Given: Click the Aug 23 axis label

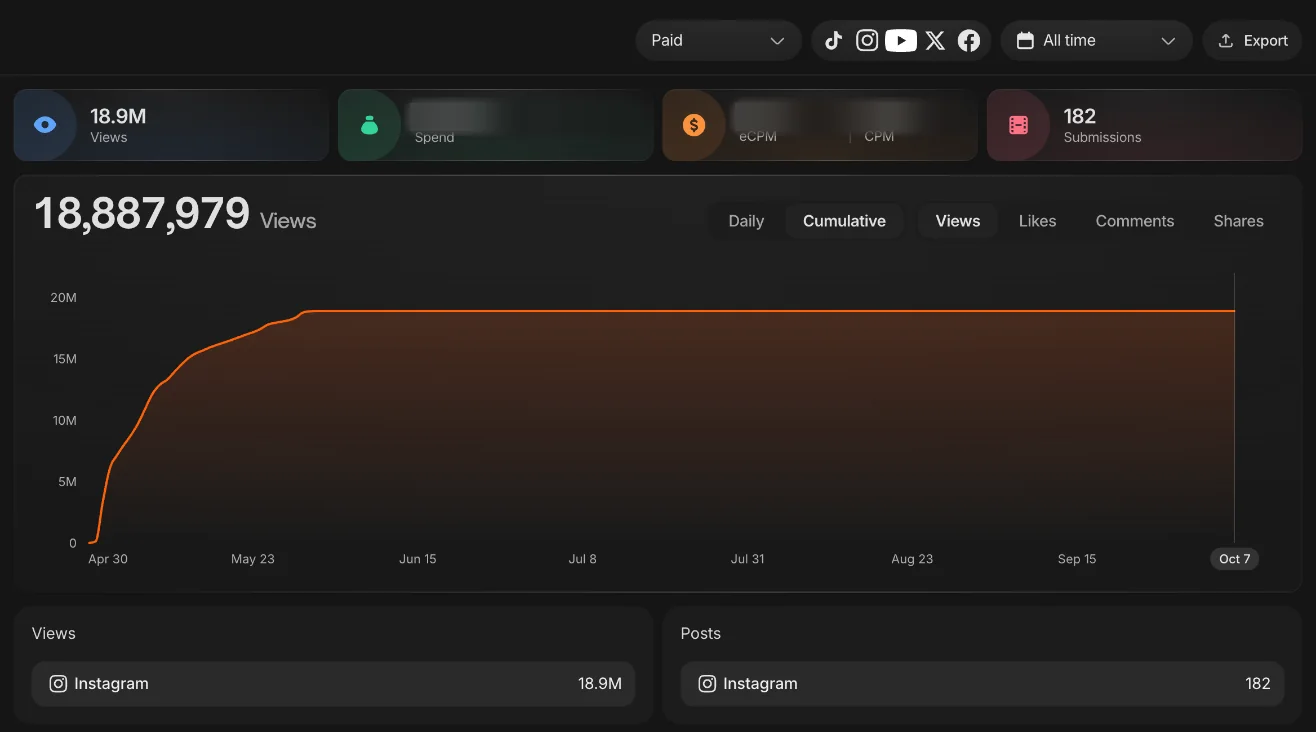Looking at the screenshot, I should (912, 559).
